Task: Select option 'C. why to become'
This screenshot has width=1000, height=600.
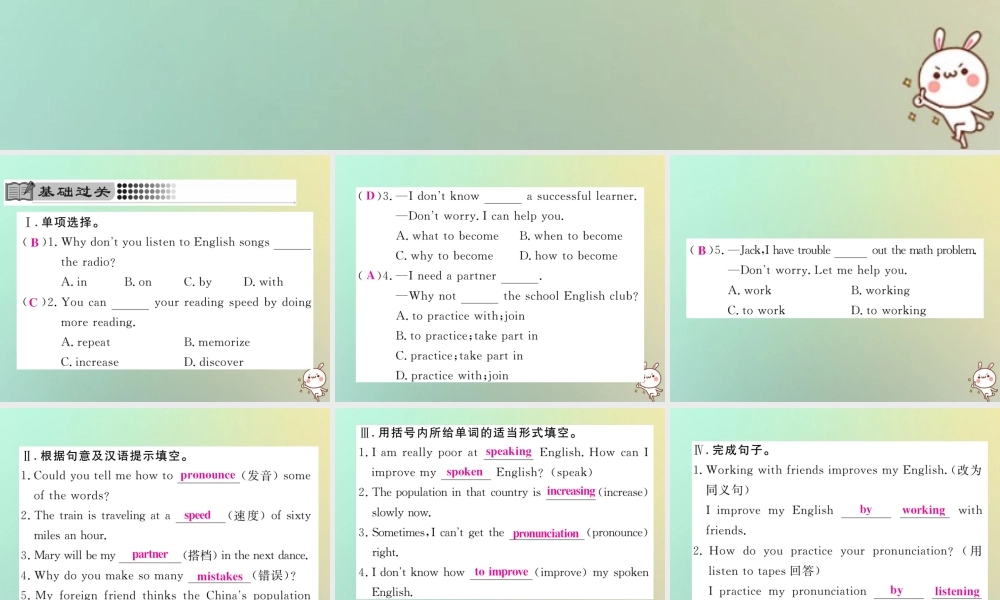Action: pos(445,256)
